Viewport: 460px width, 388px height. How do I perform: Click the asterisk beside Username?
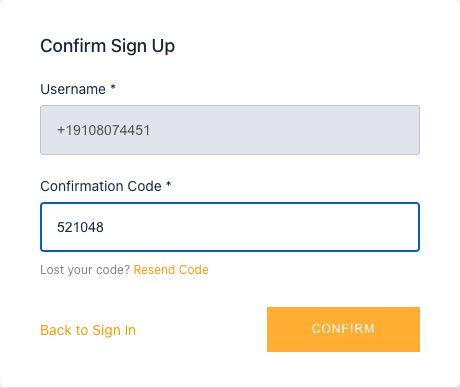(x=113, y=87)
